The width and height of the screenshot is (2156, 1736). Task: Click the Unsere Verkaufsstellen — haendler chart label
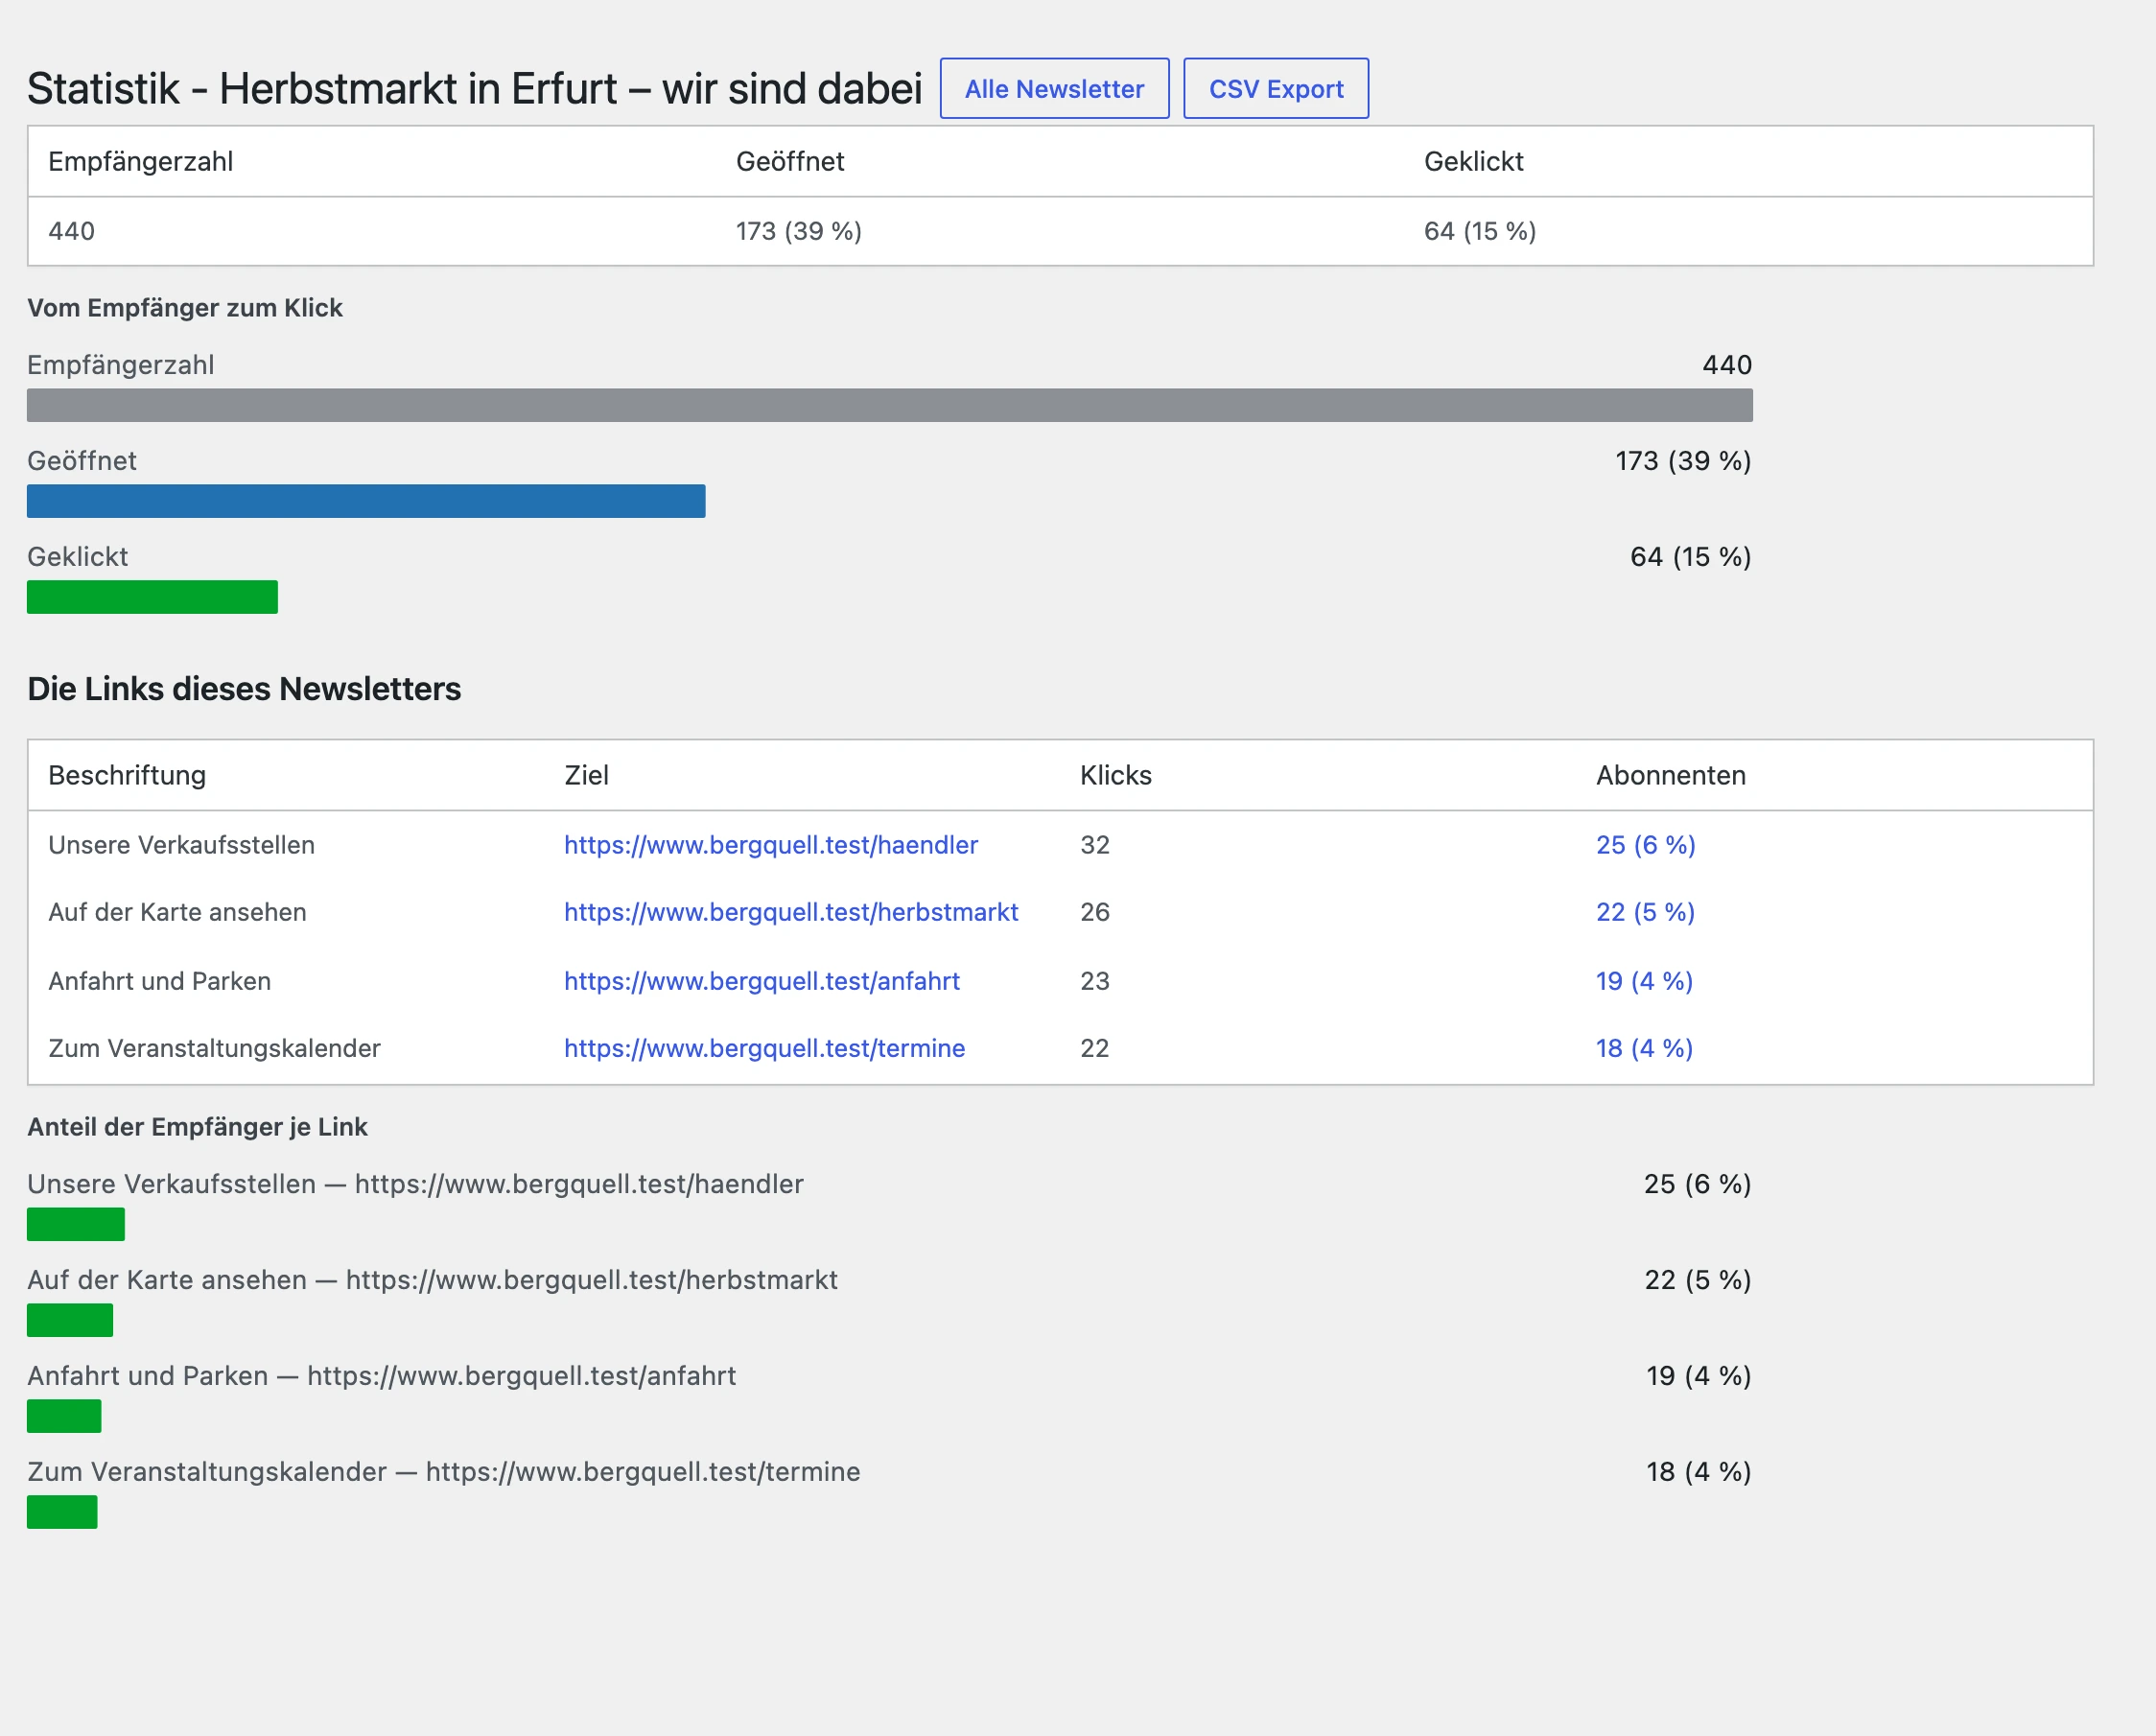coord(416,1184)
